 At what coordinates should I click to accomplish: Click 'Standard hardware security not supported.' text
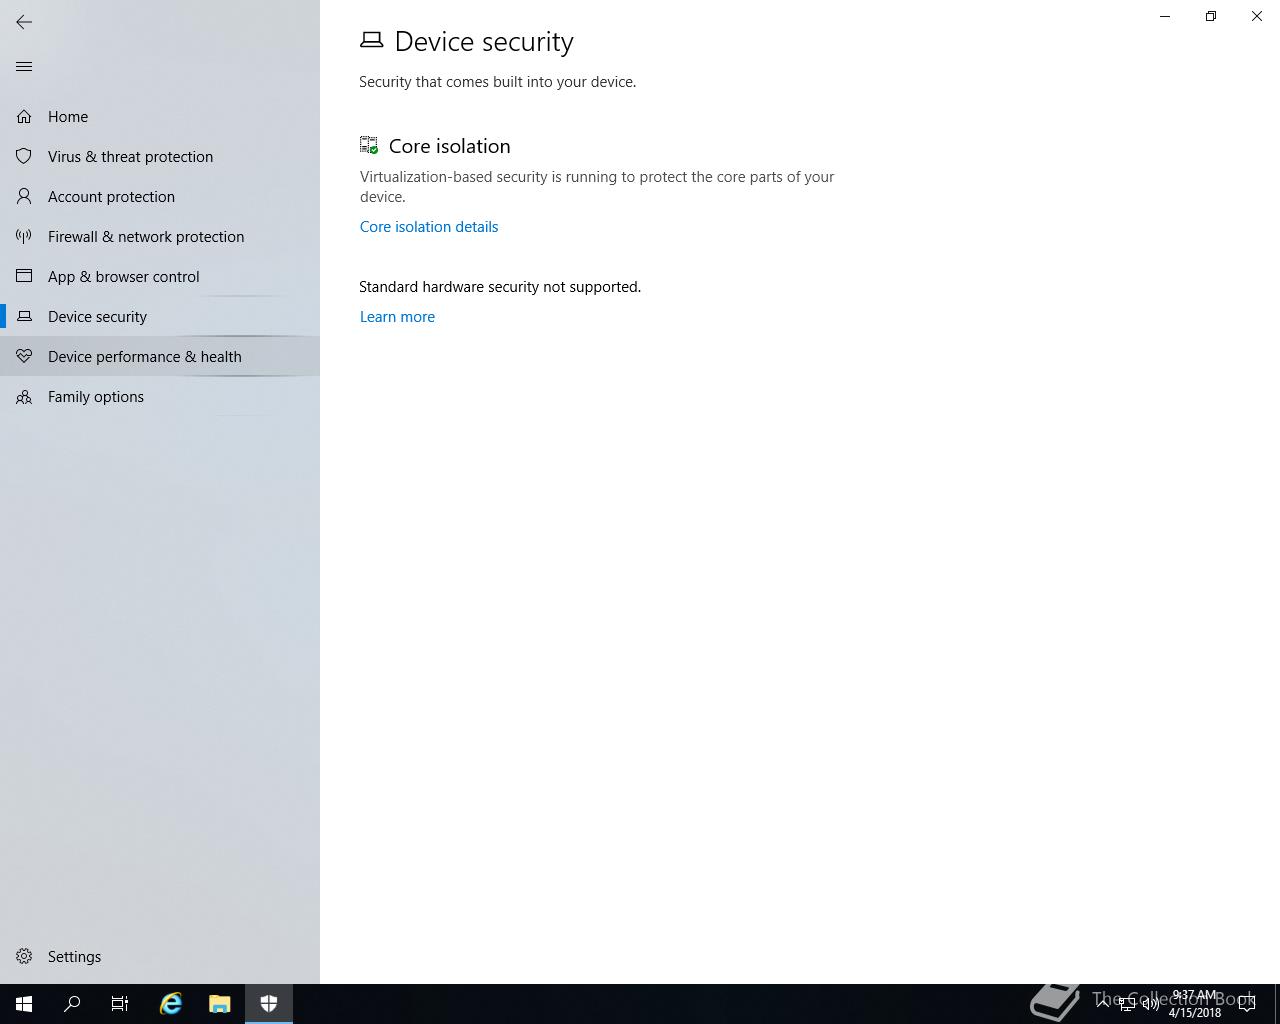[500, 287]
